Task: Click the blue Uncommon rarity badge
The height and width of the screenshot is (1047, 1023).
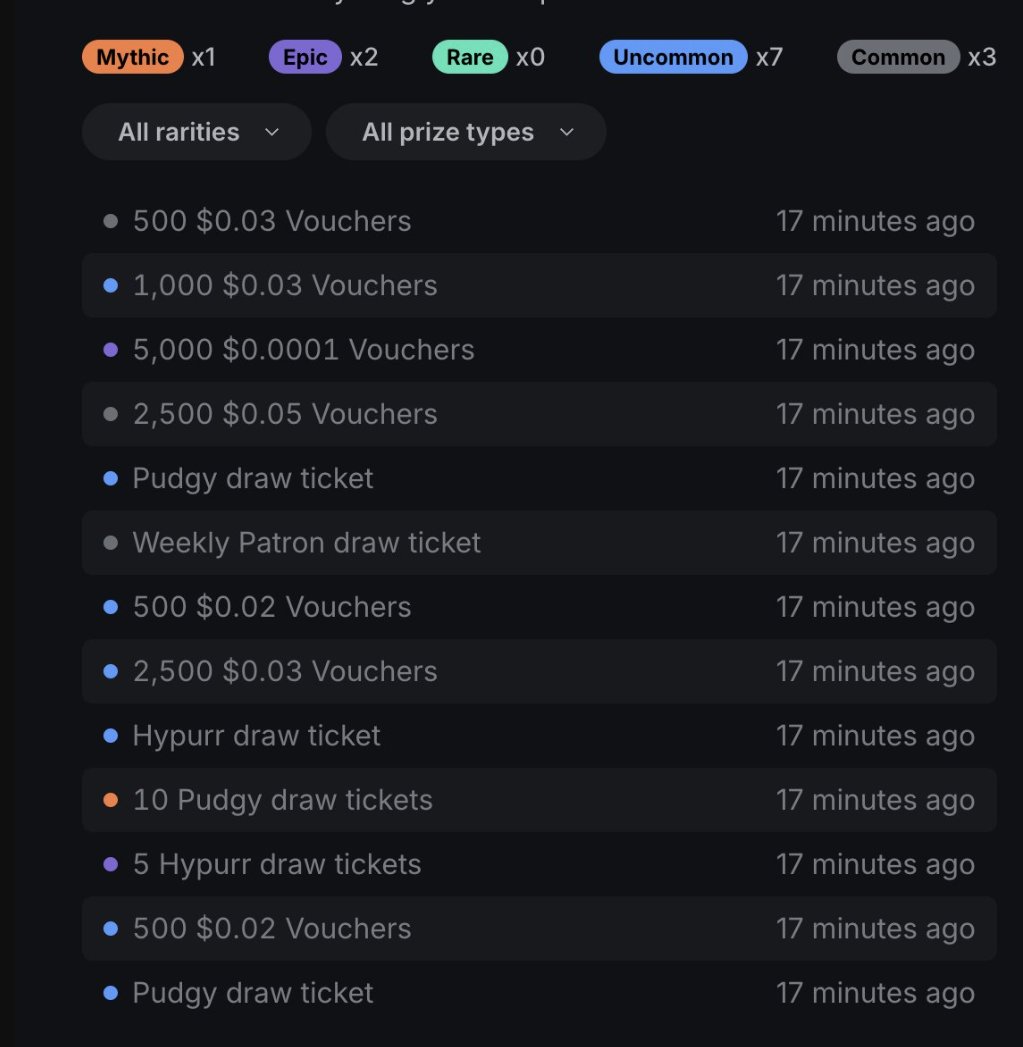Action: click(673, 57)
